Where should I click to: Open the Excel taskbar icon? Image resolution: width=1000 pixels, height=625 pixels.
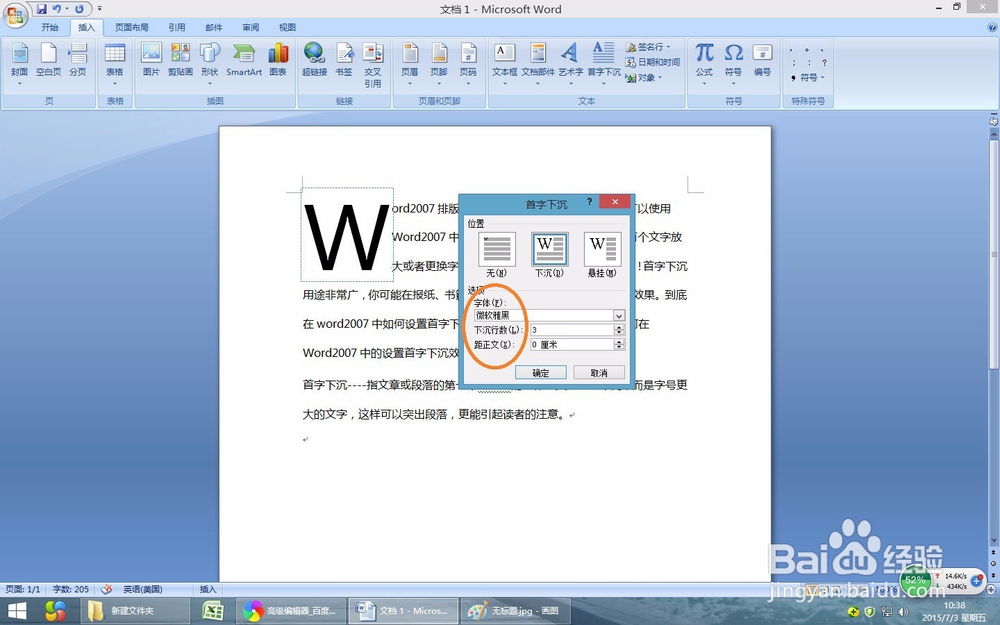(213, 611)
